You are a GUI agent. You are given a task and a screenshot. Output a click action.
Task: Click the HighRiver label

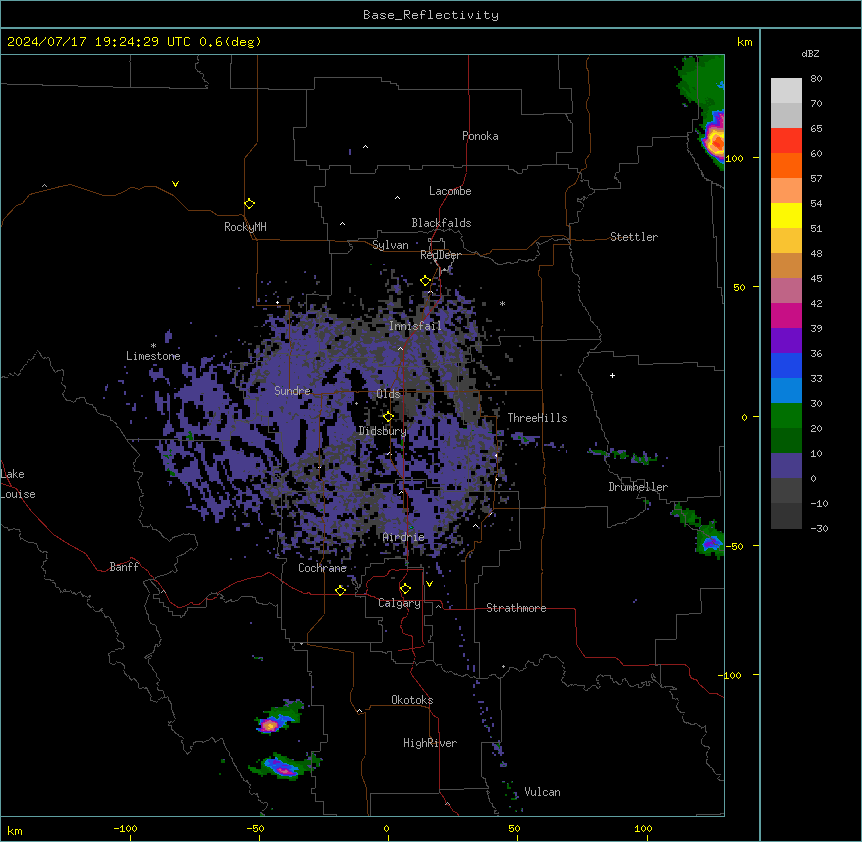click(430, 743)
